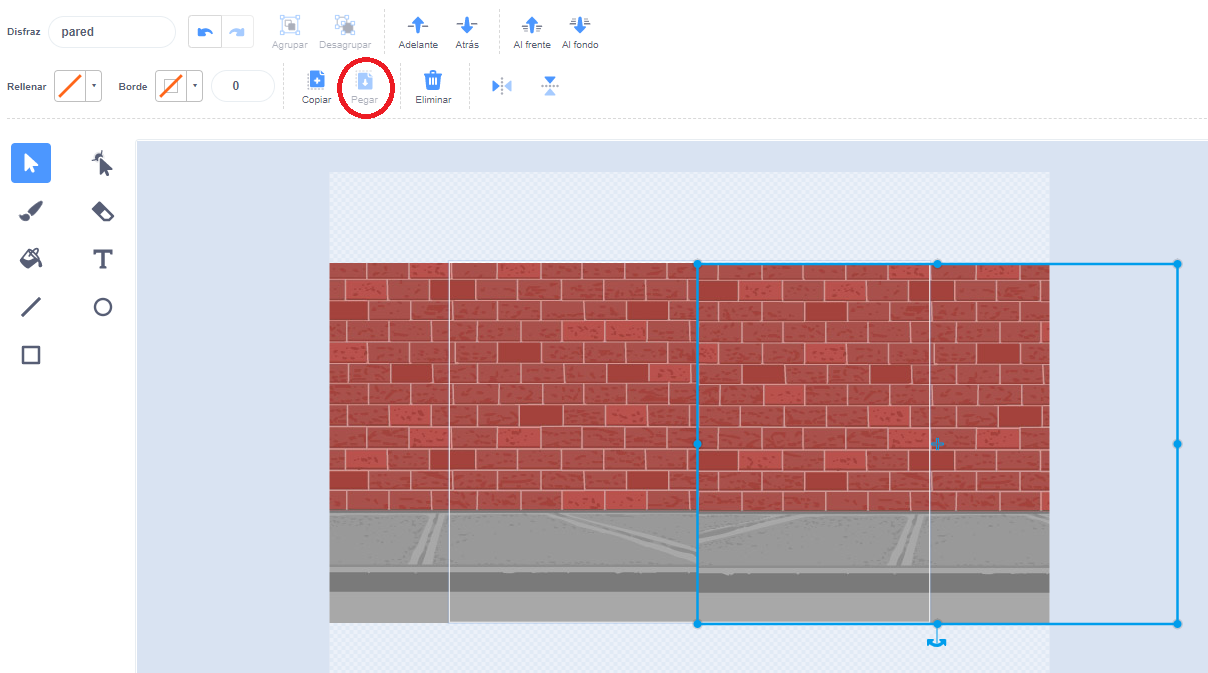Click the border width number field

click(242, 86)
